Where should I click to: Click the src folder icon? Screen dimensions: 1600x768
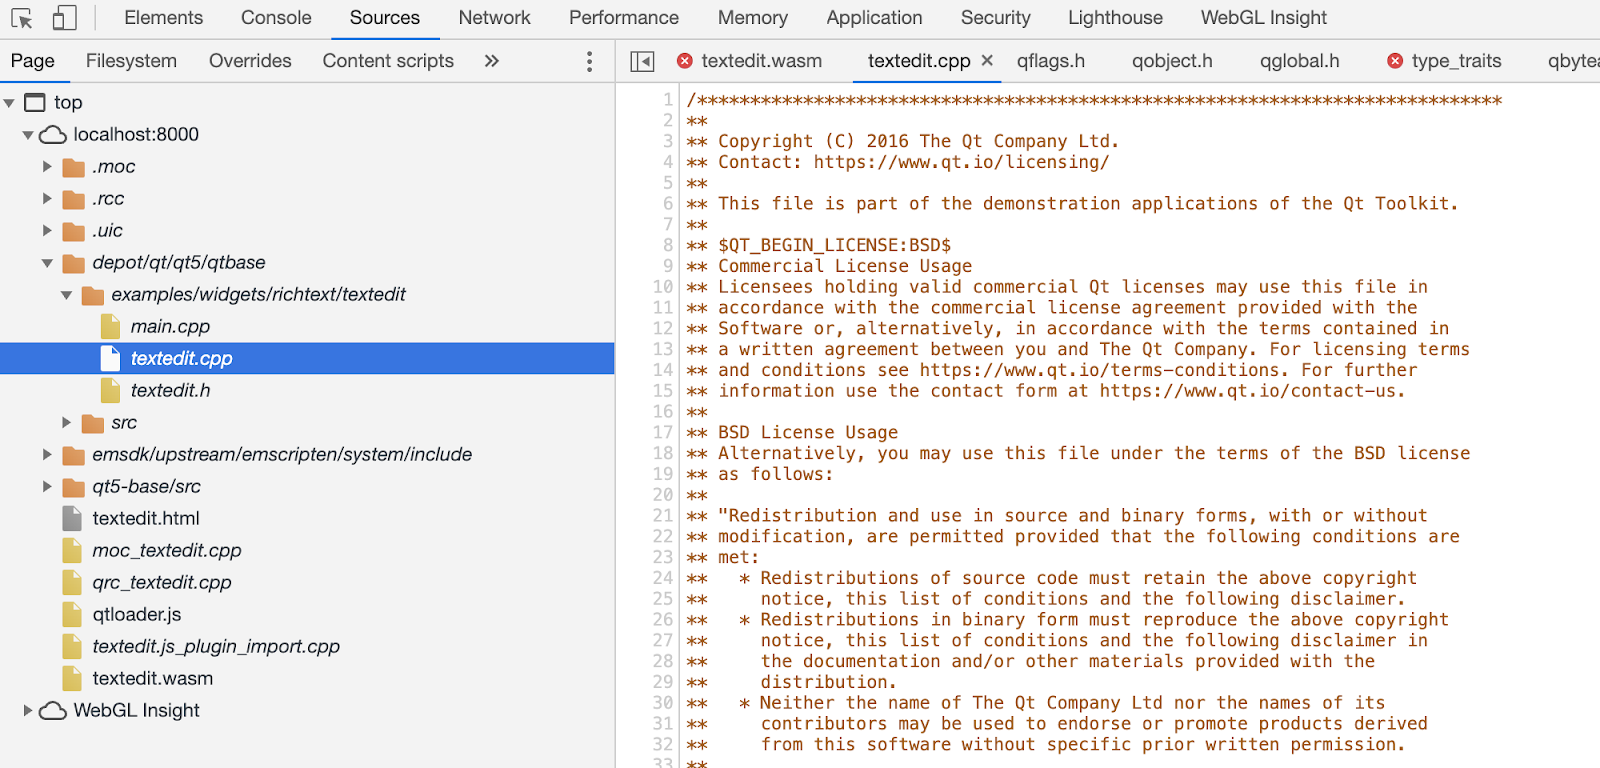coord(93,423)
